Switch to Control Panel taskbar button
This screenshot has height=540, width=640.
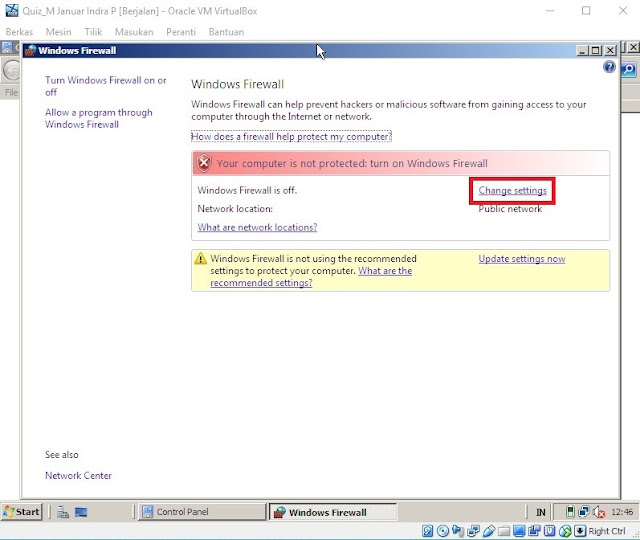coord(202,512)
